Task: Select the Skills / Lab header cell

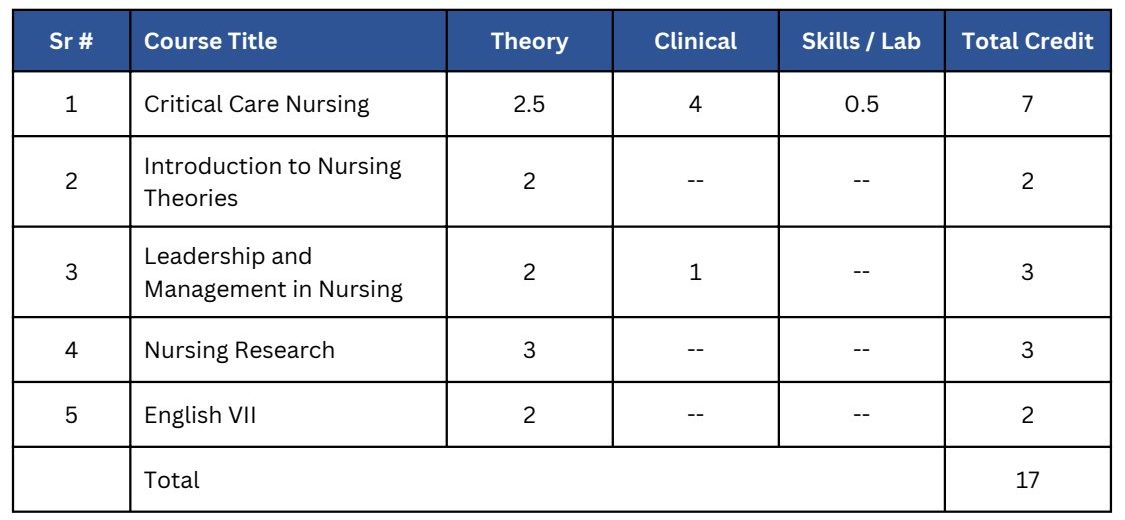Action: coord(861,41)
